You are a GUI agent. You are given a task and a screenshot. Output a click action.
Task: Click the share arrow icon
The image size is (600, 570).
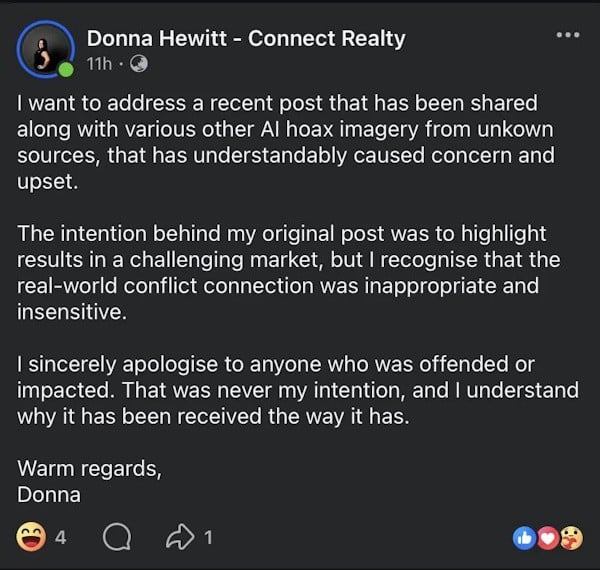180,537
